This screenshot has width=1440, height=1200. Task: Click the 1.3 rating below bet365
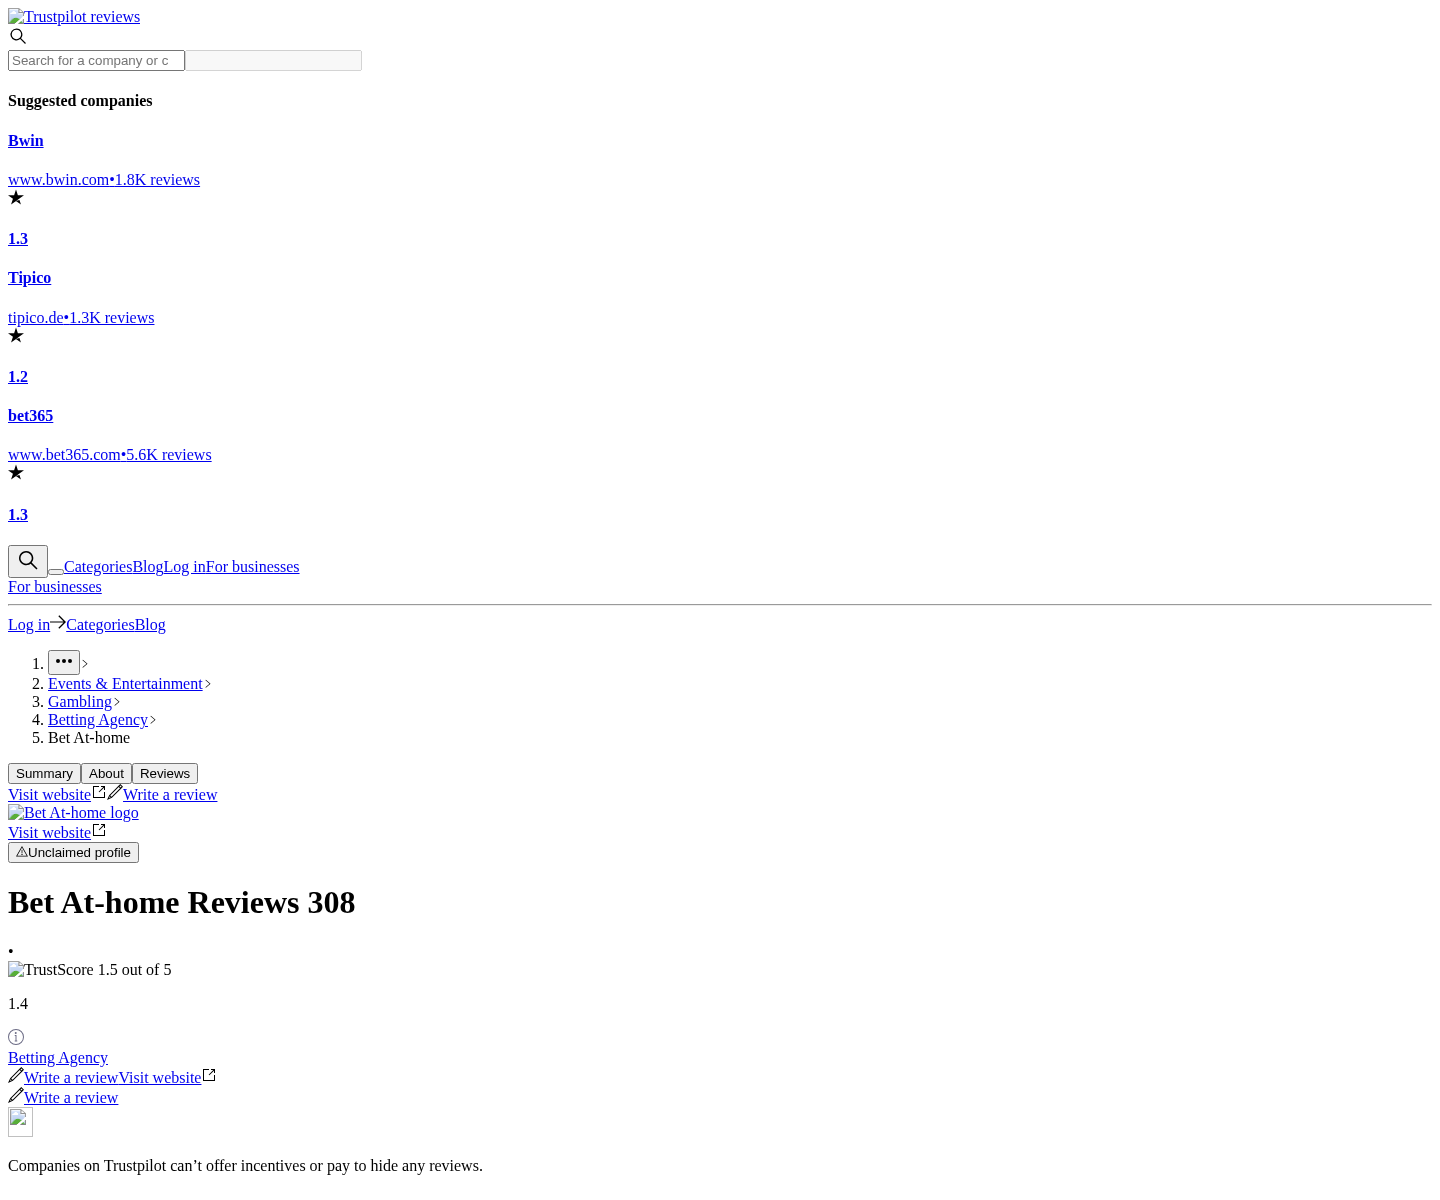[18, 515]
